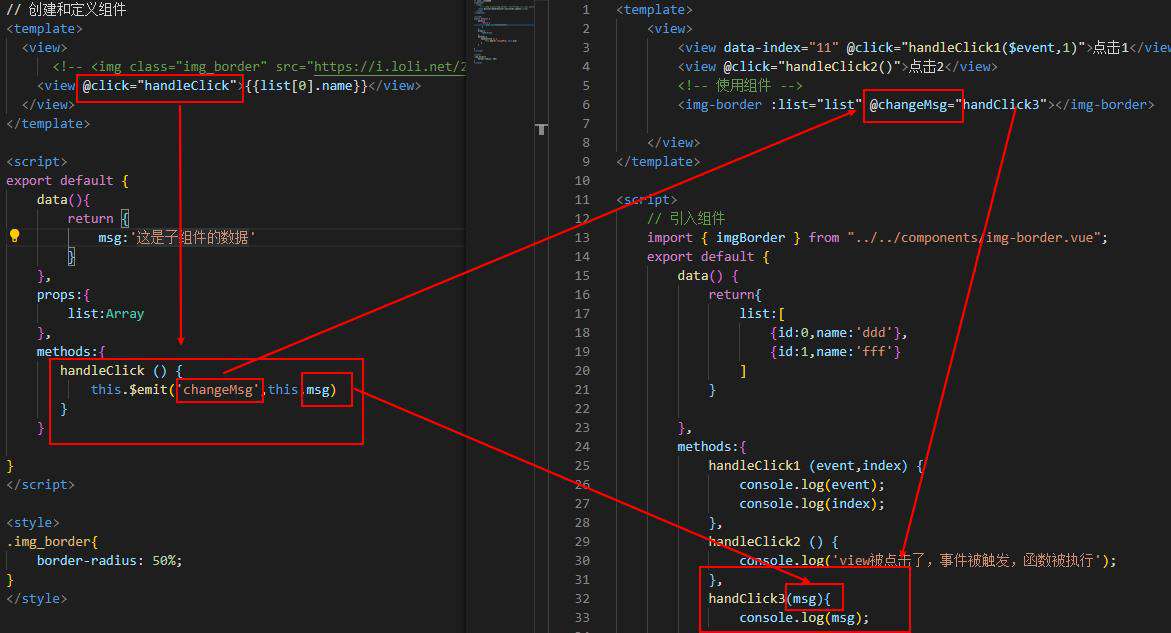Click 'export default {' on line 14
Screen dimensions: 1171x633
[708, 257]
